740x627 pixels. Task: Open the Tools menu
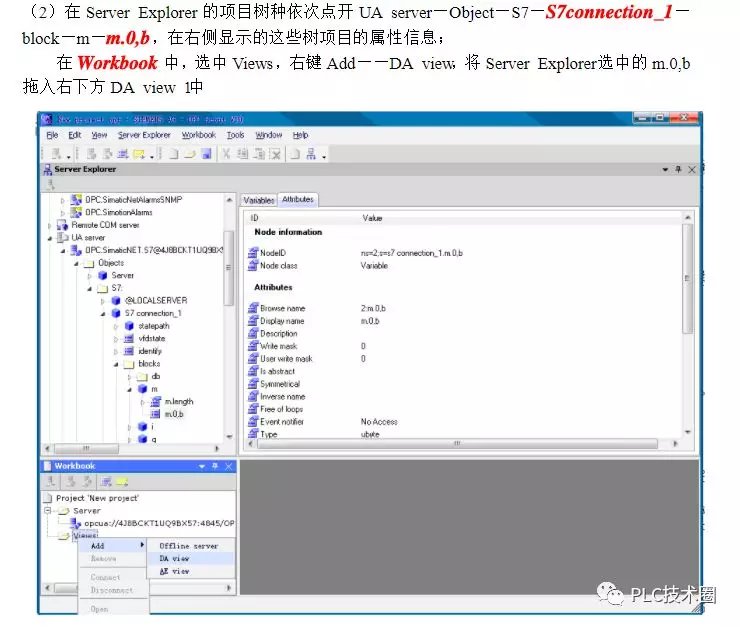coord(235,135)
